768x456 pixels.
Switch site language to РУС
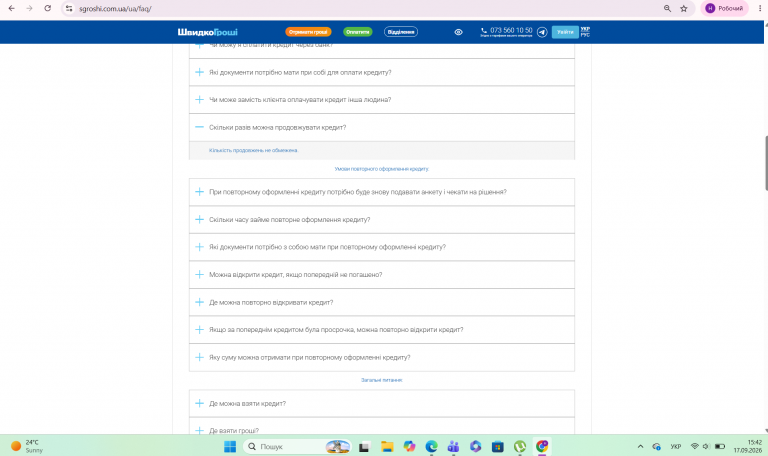pyautogui.click(x=585, y=35)
